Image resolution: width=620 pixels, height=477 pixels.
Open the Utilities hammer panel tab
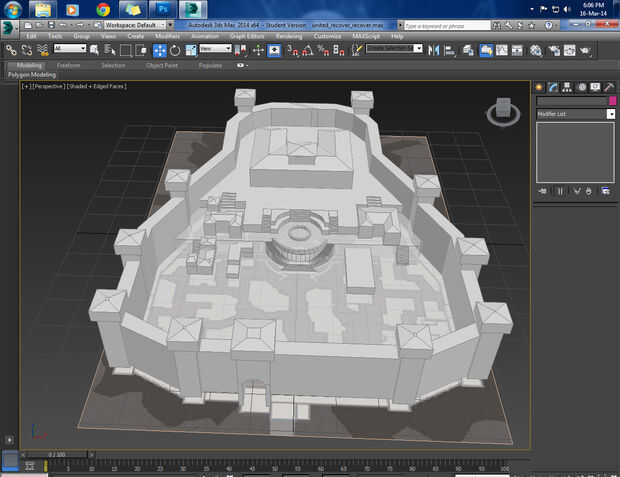coord(608,87)
